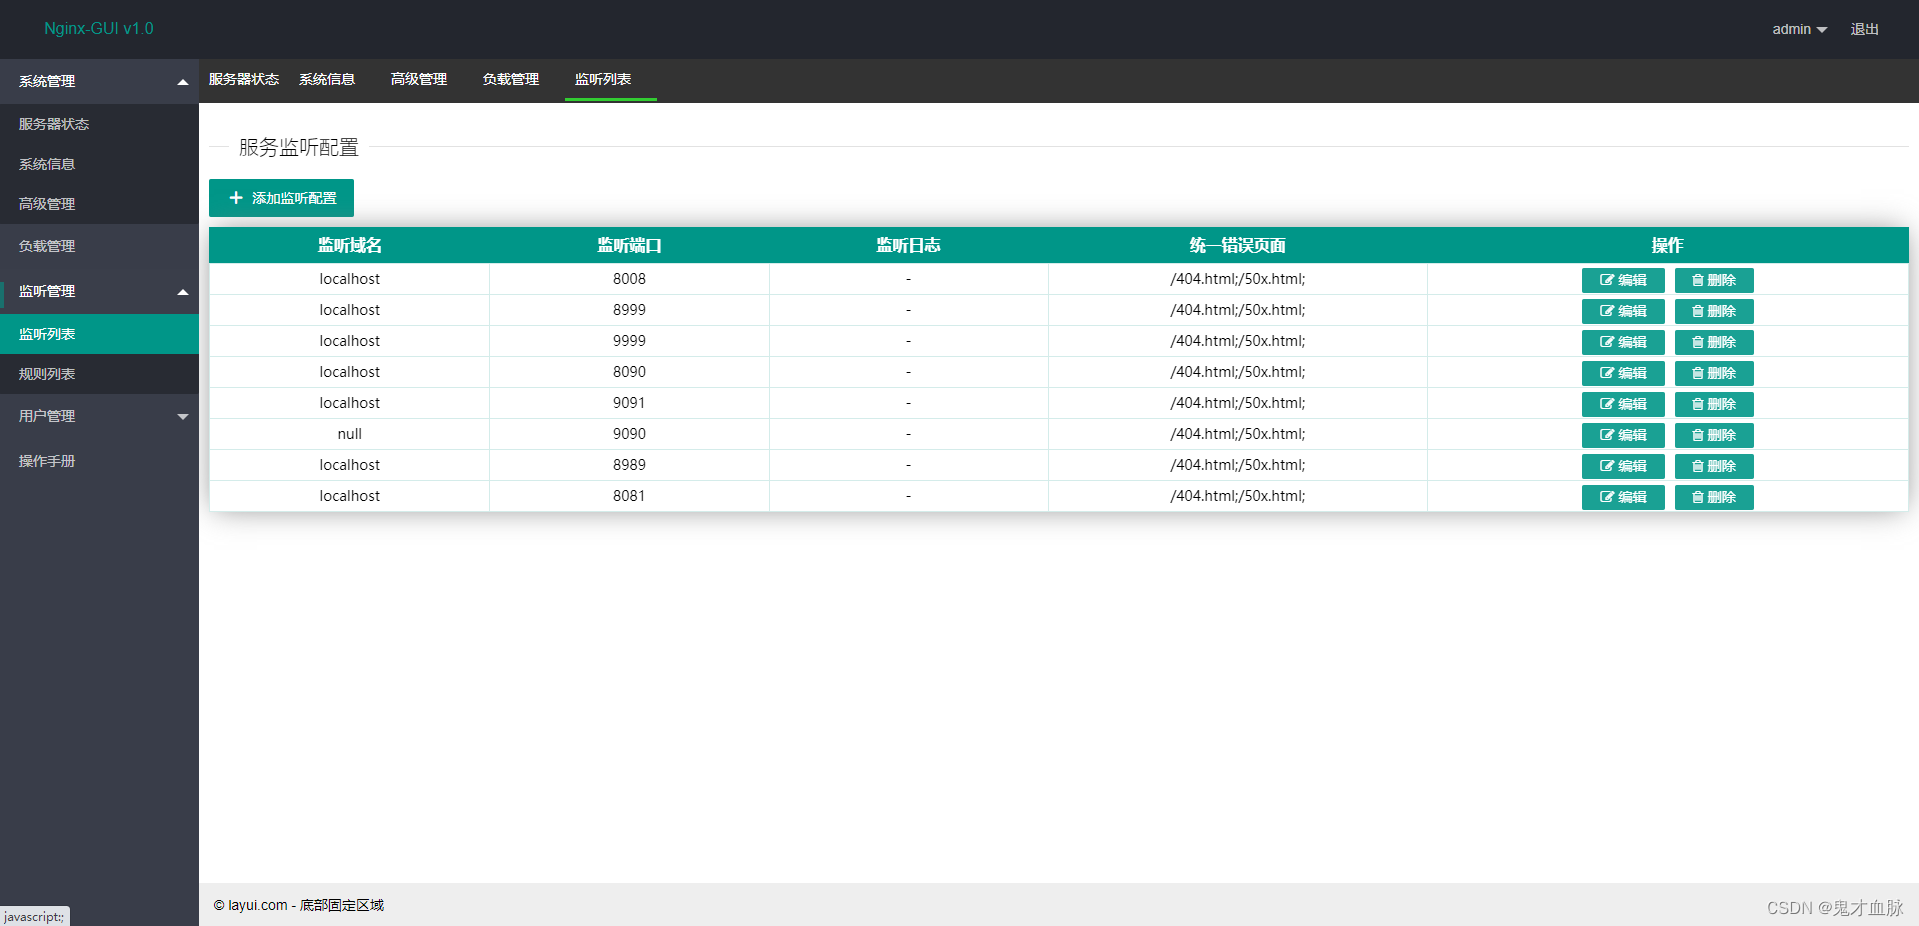Expand the 用户管理 sidebar section
Viewport: 1919px width, 926px height.
pyautogui.click(x=99, y=416)
